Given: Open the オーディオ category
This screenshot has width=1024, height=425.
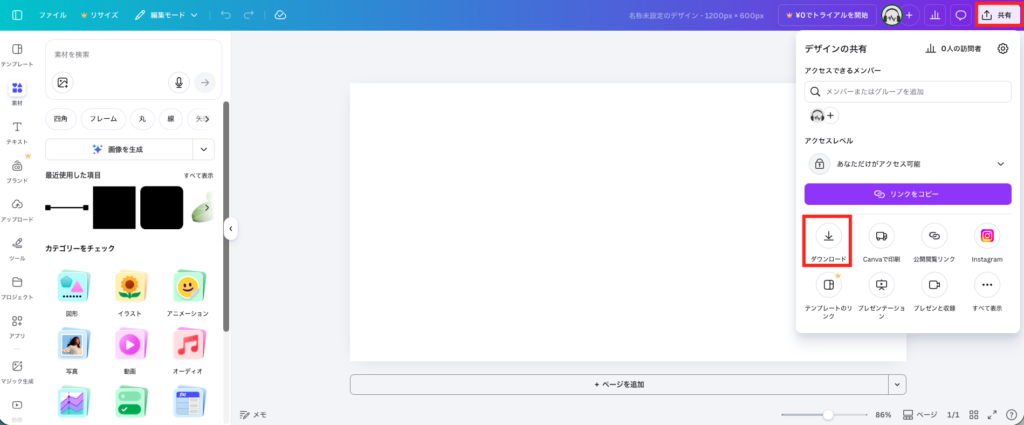Looking at the screenshot, I should point(187,351).
